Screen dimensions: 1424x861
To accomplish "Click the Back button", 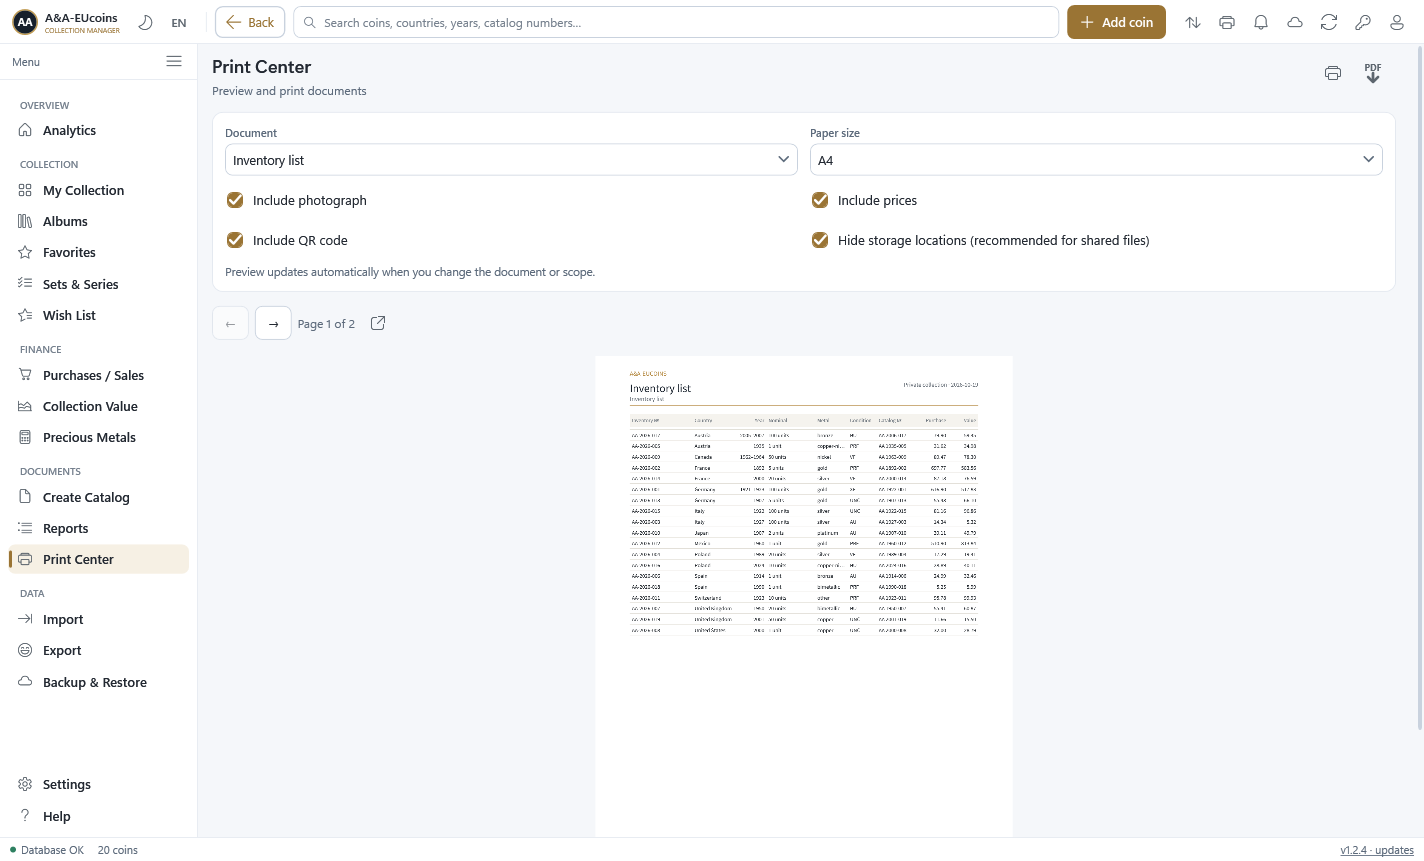I will (x=250, y=22).
